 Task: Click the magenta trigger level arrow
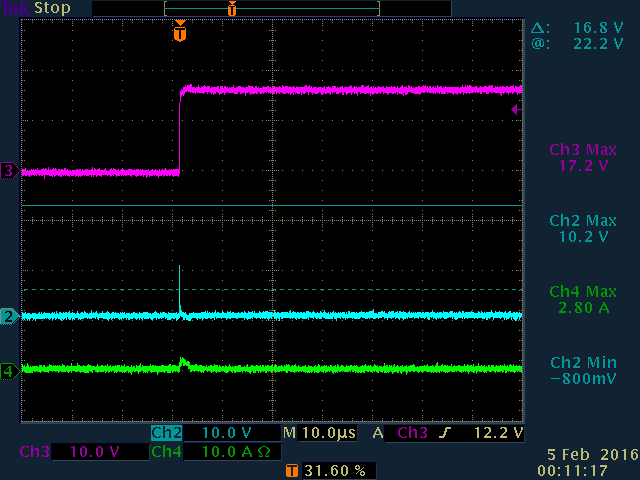tap(516, 109)
